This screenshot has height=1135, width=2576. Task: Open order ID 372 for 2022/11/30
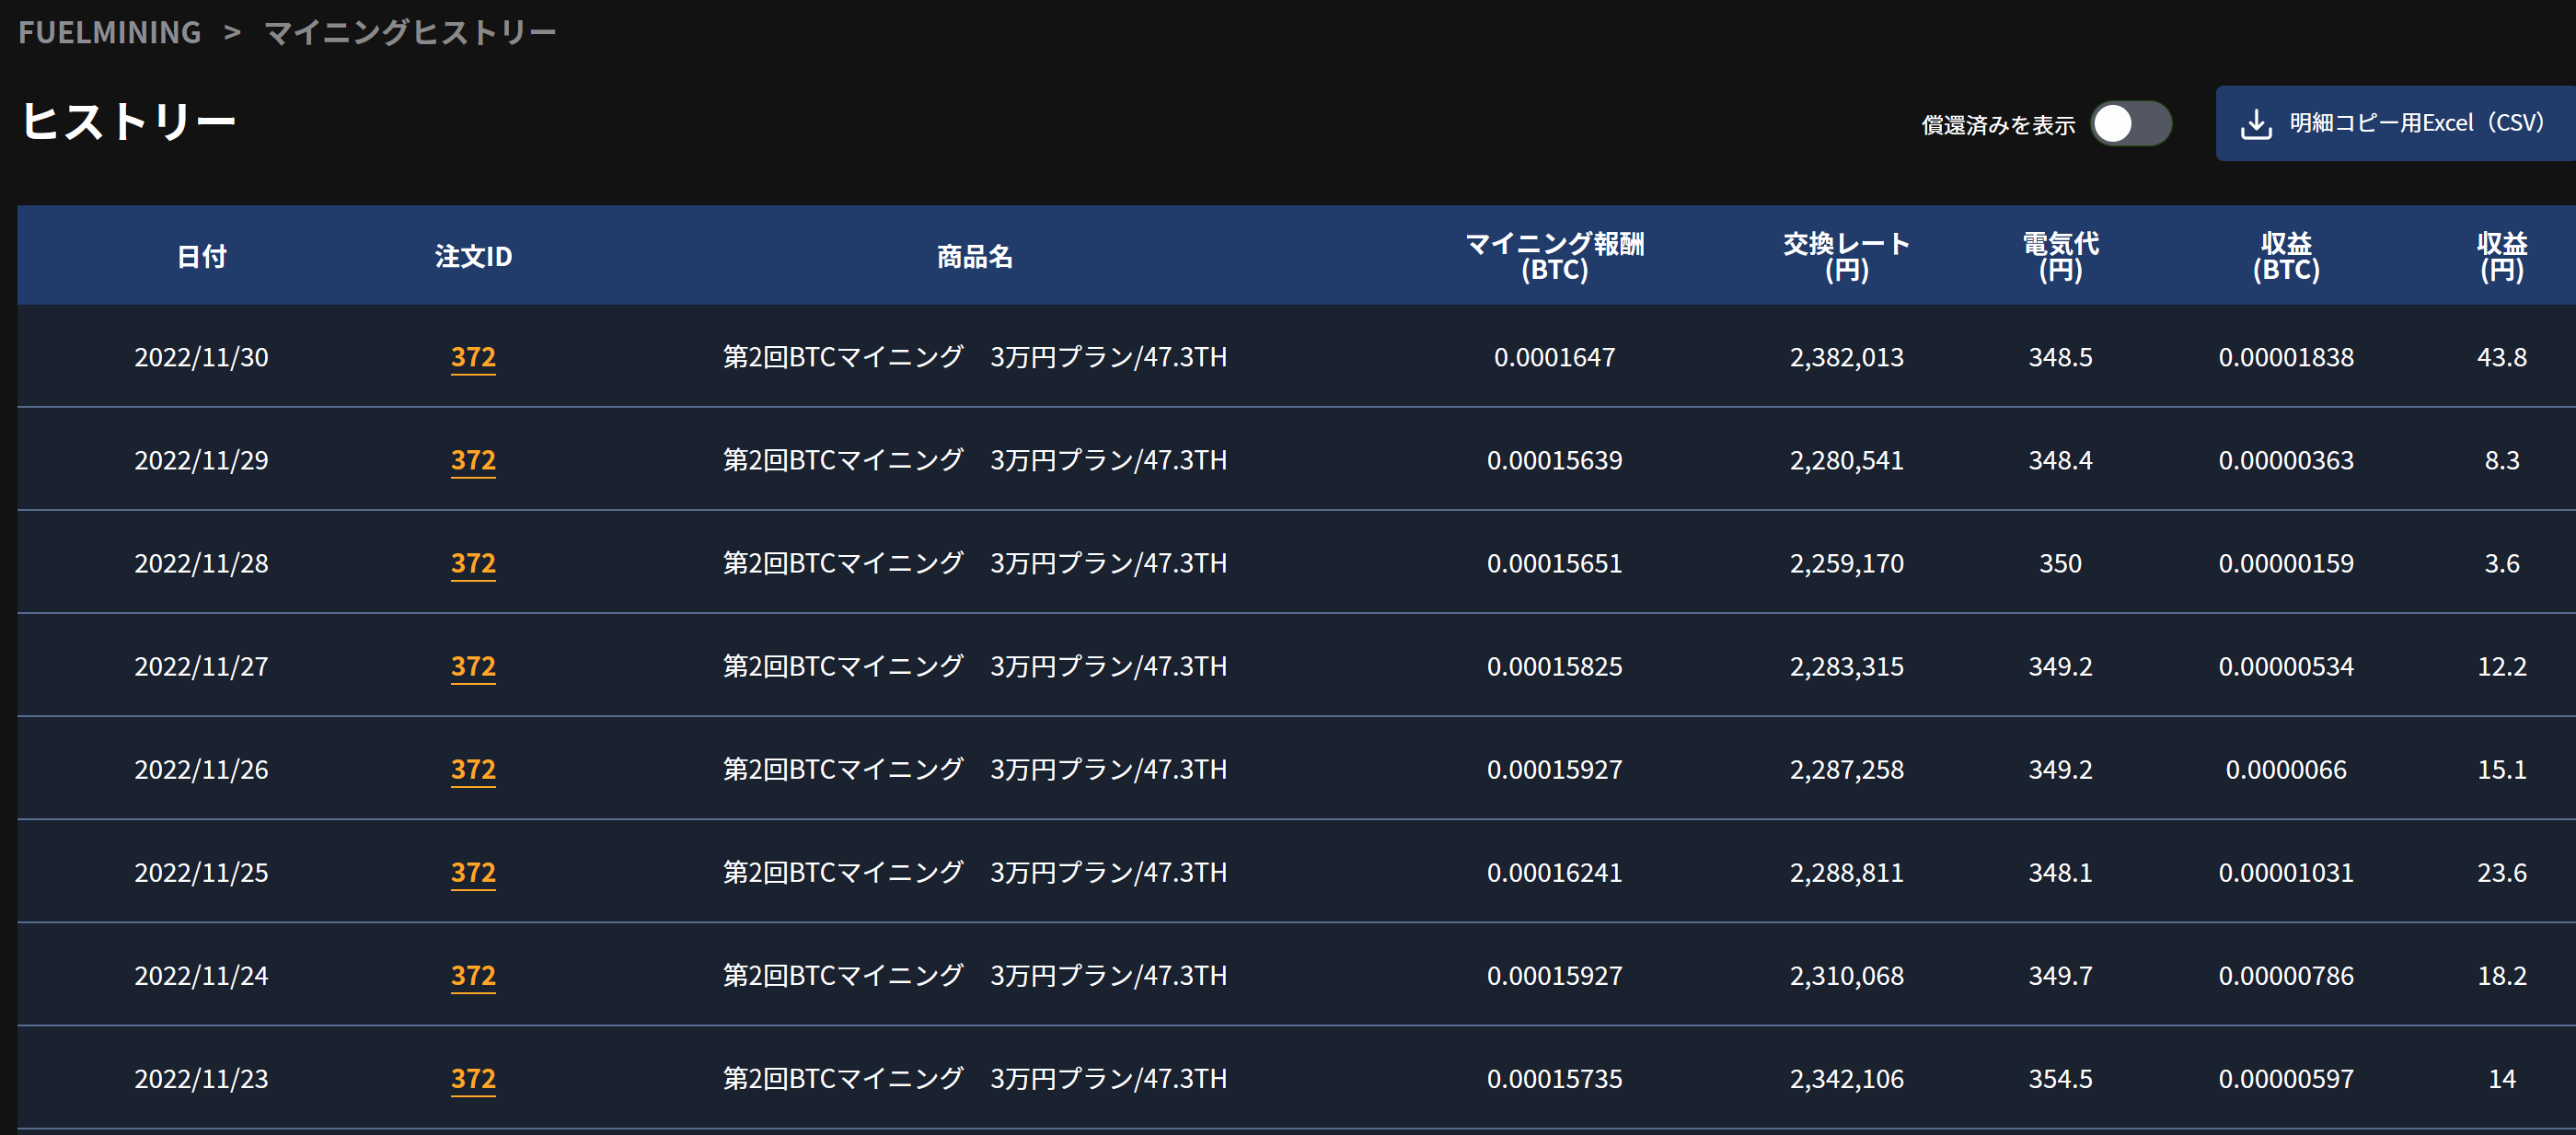[x=473, y=357]
